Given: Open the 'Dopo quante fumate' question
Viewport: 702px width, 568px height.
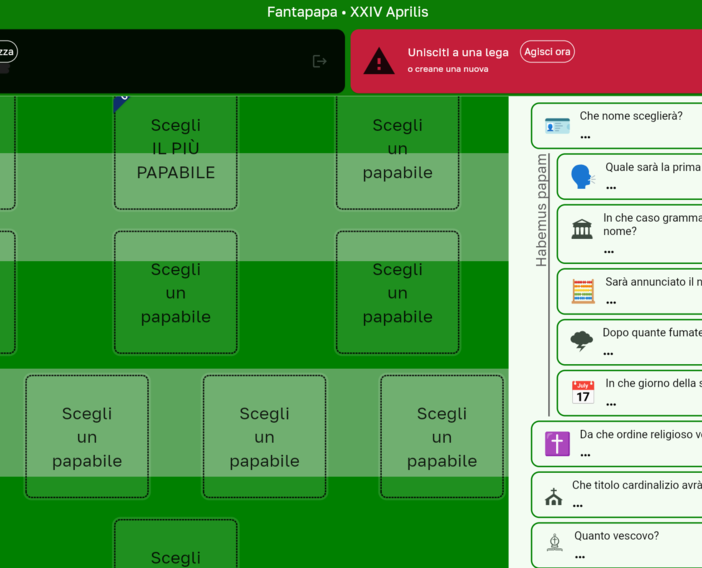Looking at the screenshot, I should click(x=629, y=342).
